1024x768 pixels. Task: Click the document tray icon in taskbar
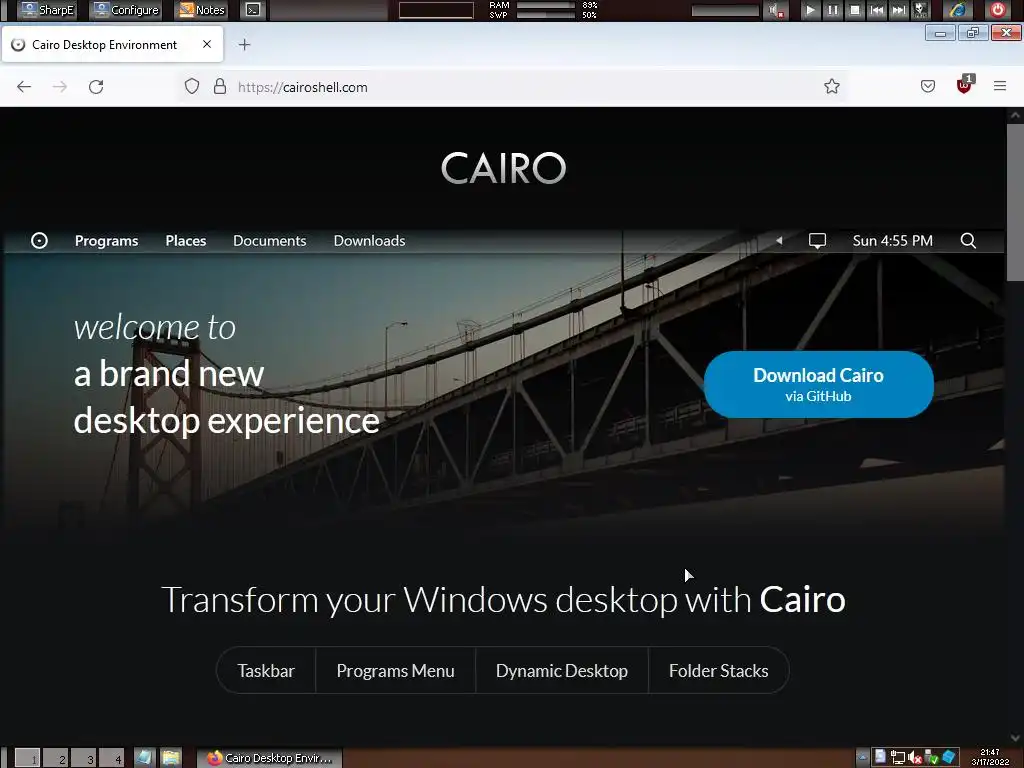pos(880,757)
